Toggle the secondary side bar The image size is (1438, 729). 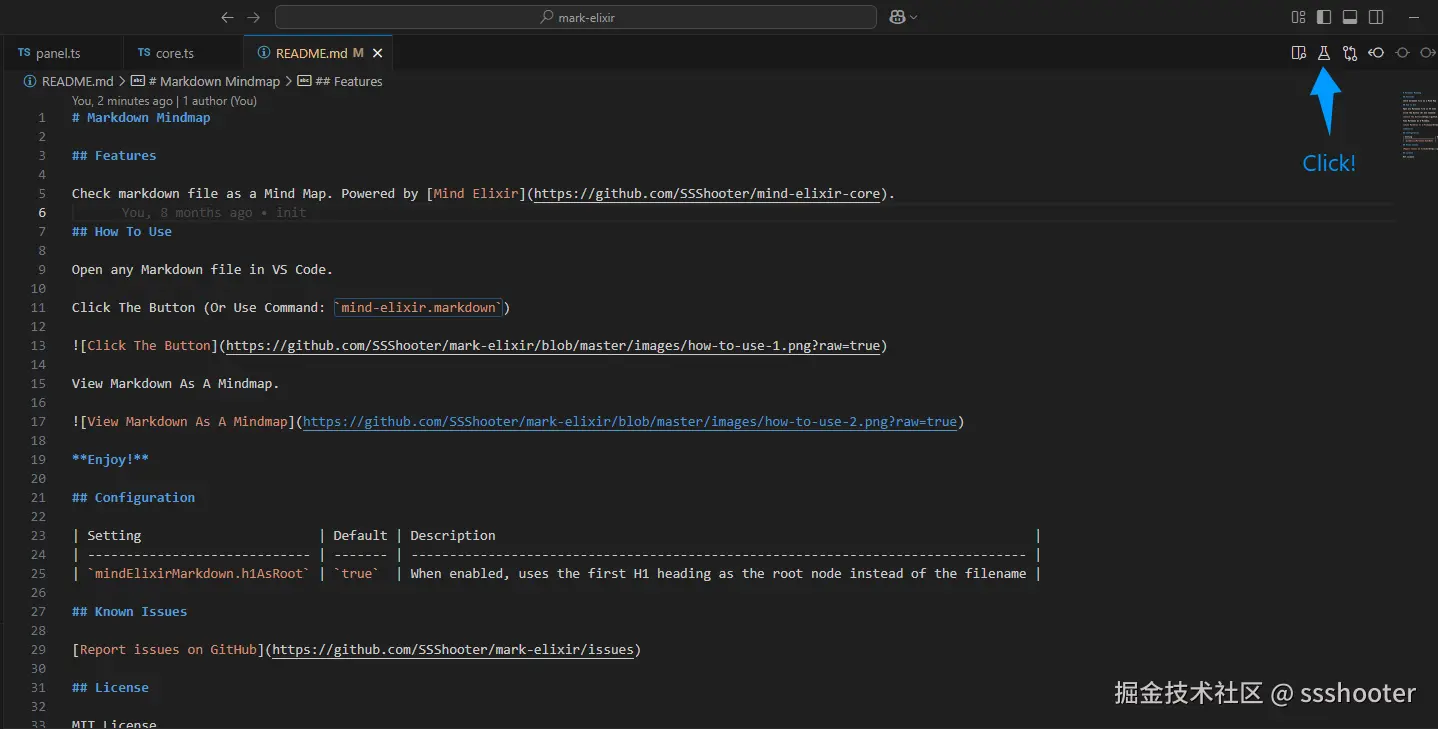[1376, 17]
